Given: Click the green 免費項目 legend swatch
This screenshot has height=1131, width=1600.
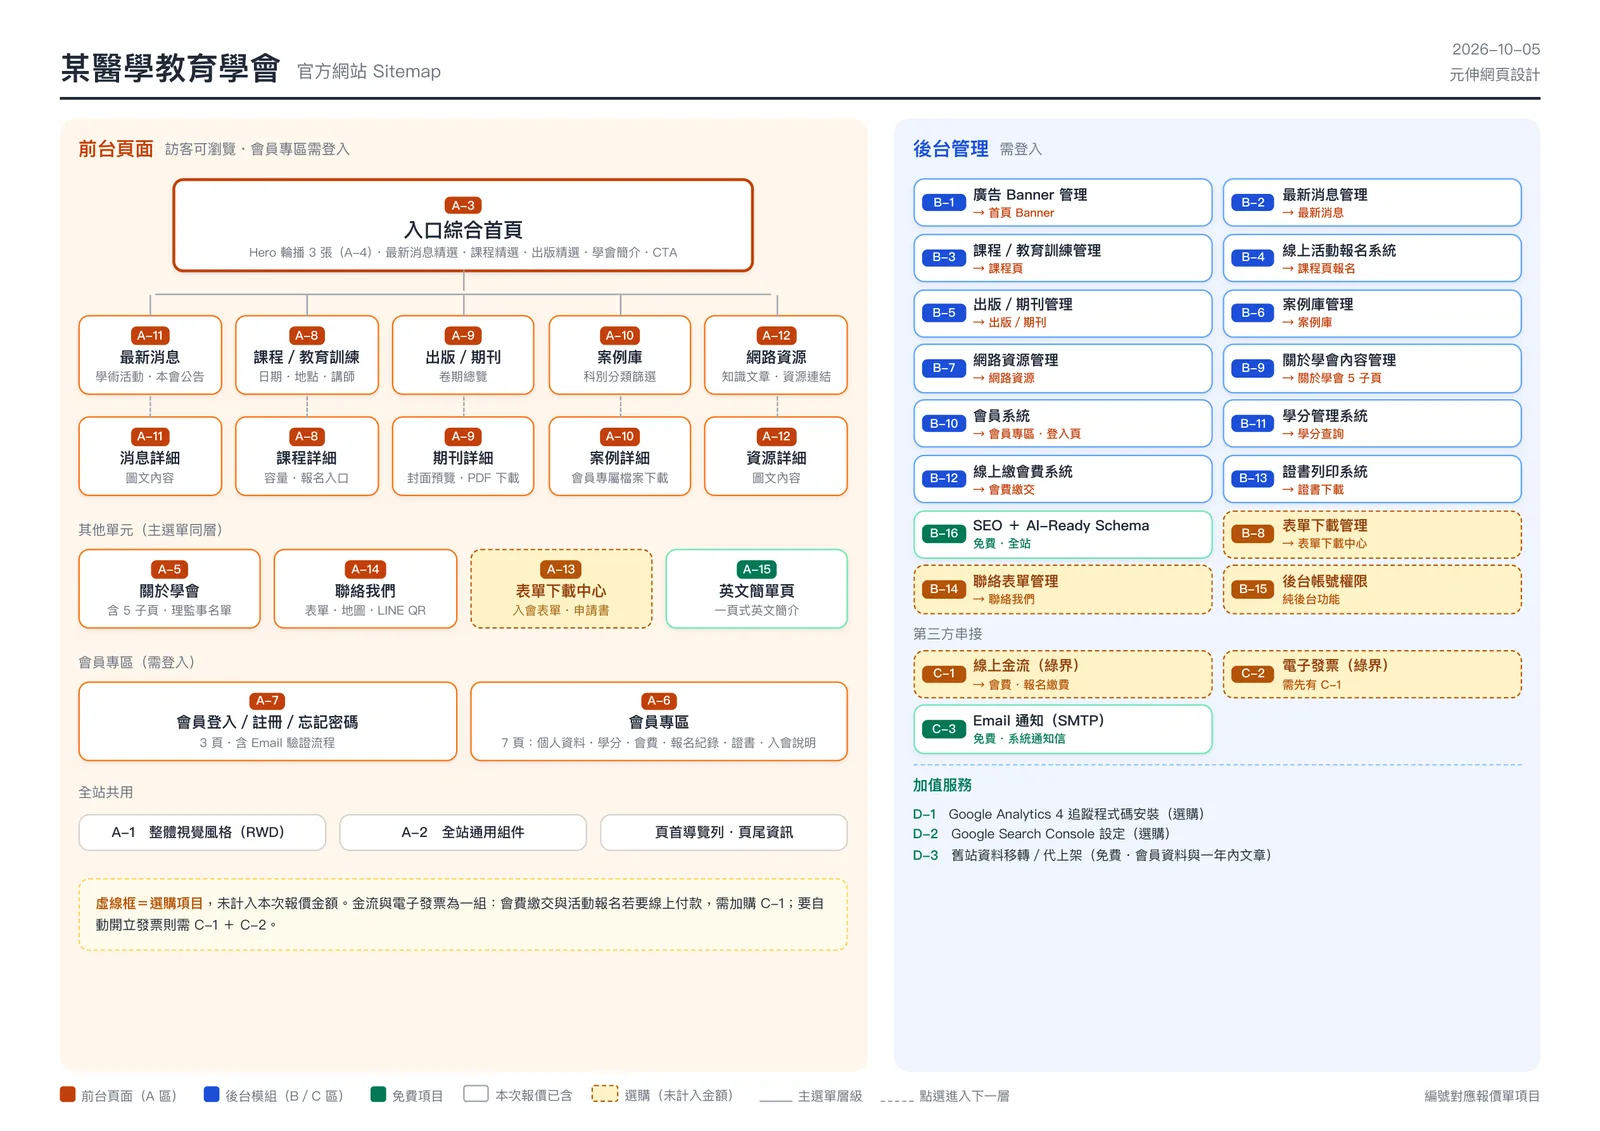Looking at the screenshot, I should click(378, 1094).
